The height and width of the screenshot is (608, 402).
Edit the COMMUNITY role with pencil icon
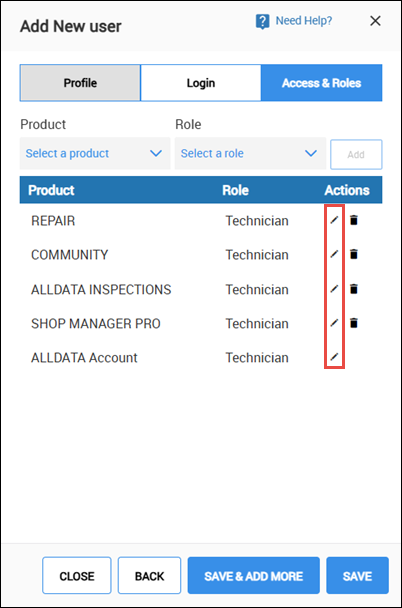pos(334,254)
